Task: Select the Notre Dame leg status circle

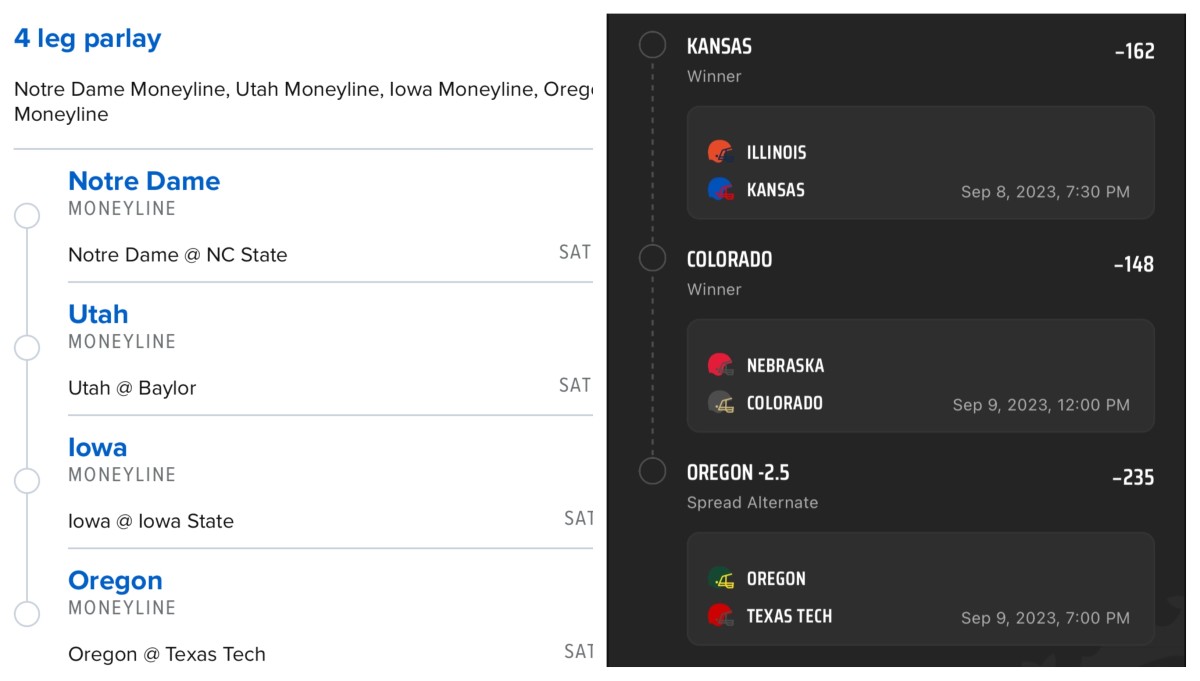Action: (x=27, y=216)
